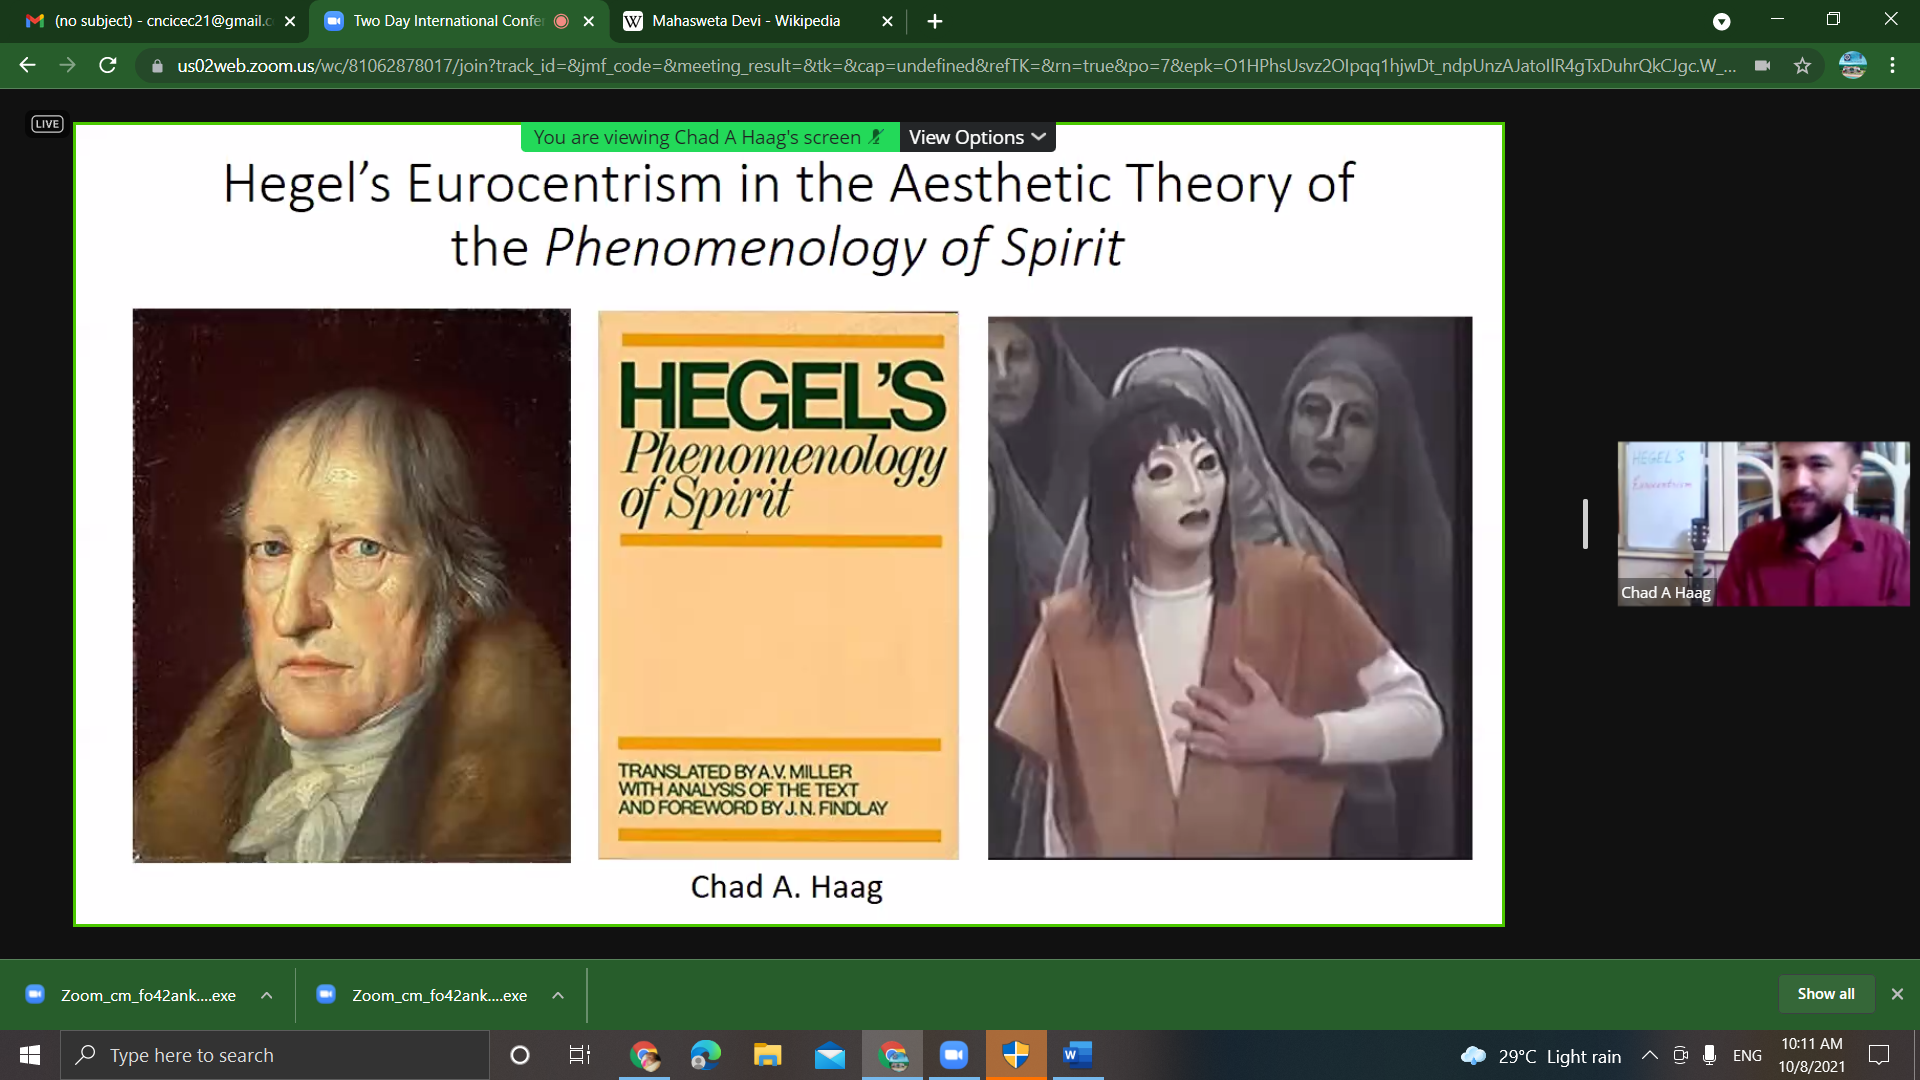This screenshot has height=1080, width=1920.
Task: Toggle the microphone icon in system tray
Action: 1709,1055
